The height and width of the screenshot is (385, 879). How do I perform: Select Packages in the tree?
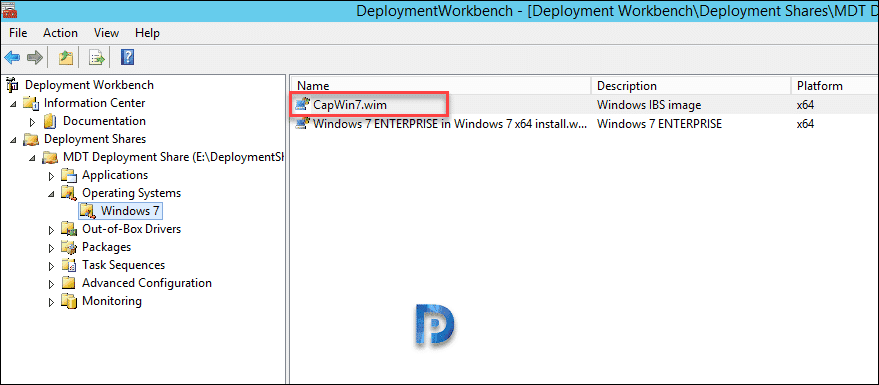pos(107,247)
